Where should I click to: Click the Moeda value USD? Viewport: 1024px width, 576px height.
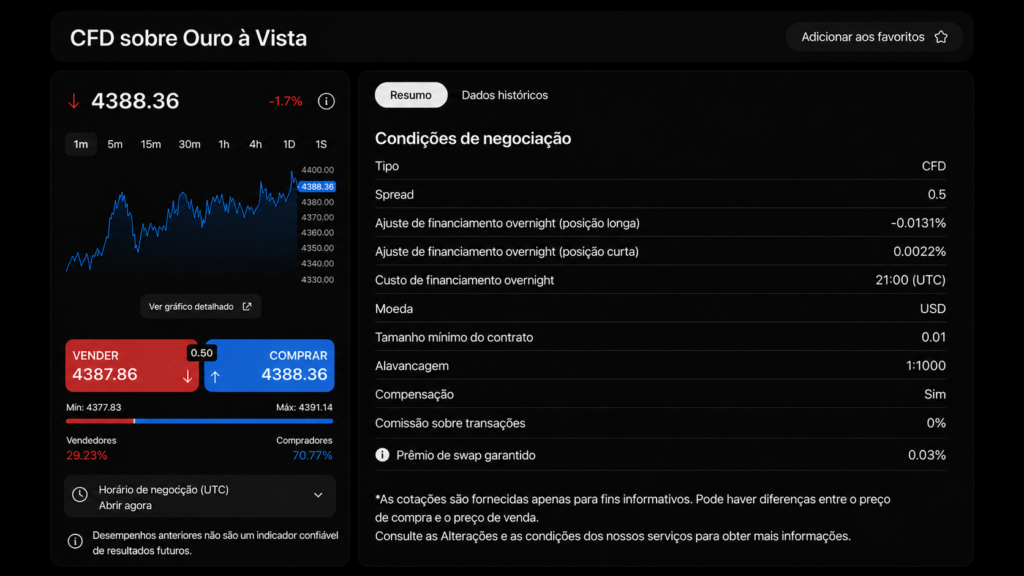[933, 309]
